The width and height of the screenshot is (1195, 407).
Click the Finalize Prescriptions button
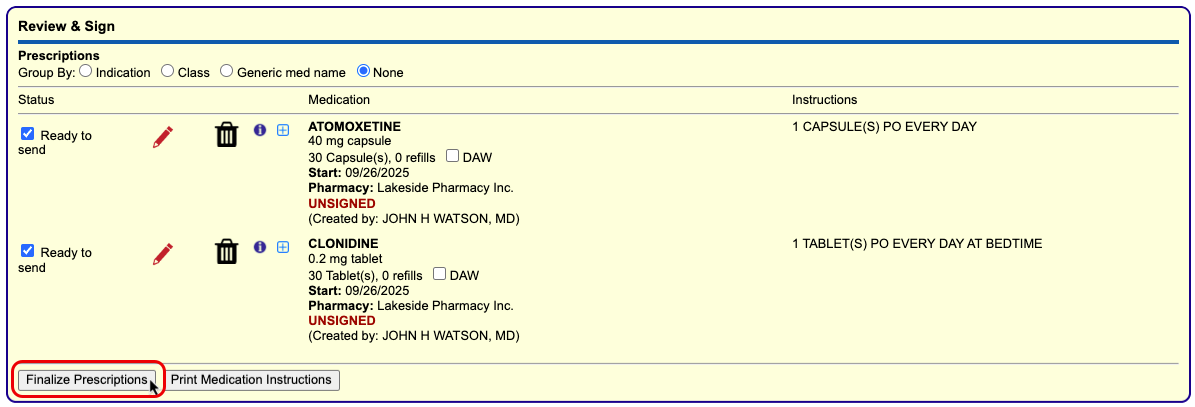click(86, 380)
